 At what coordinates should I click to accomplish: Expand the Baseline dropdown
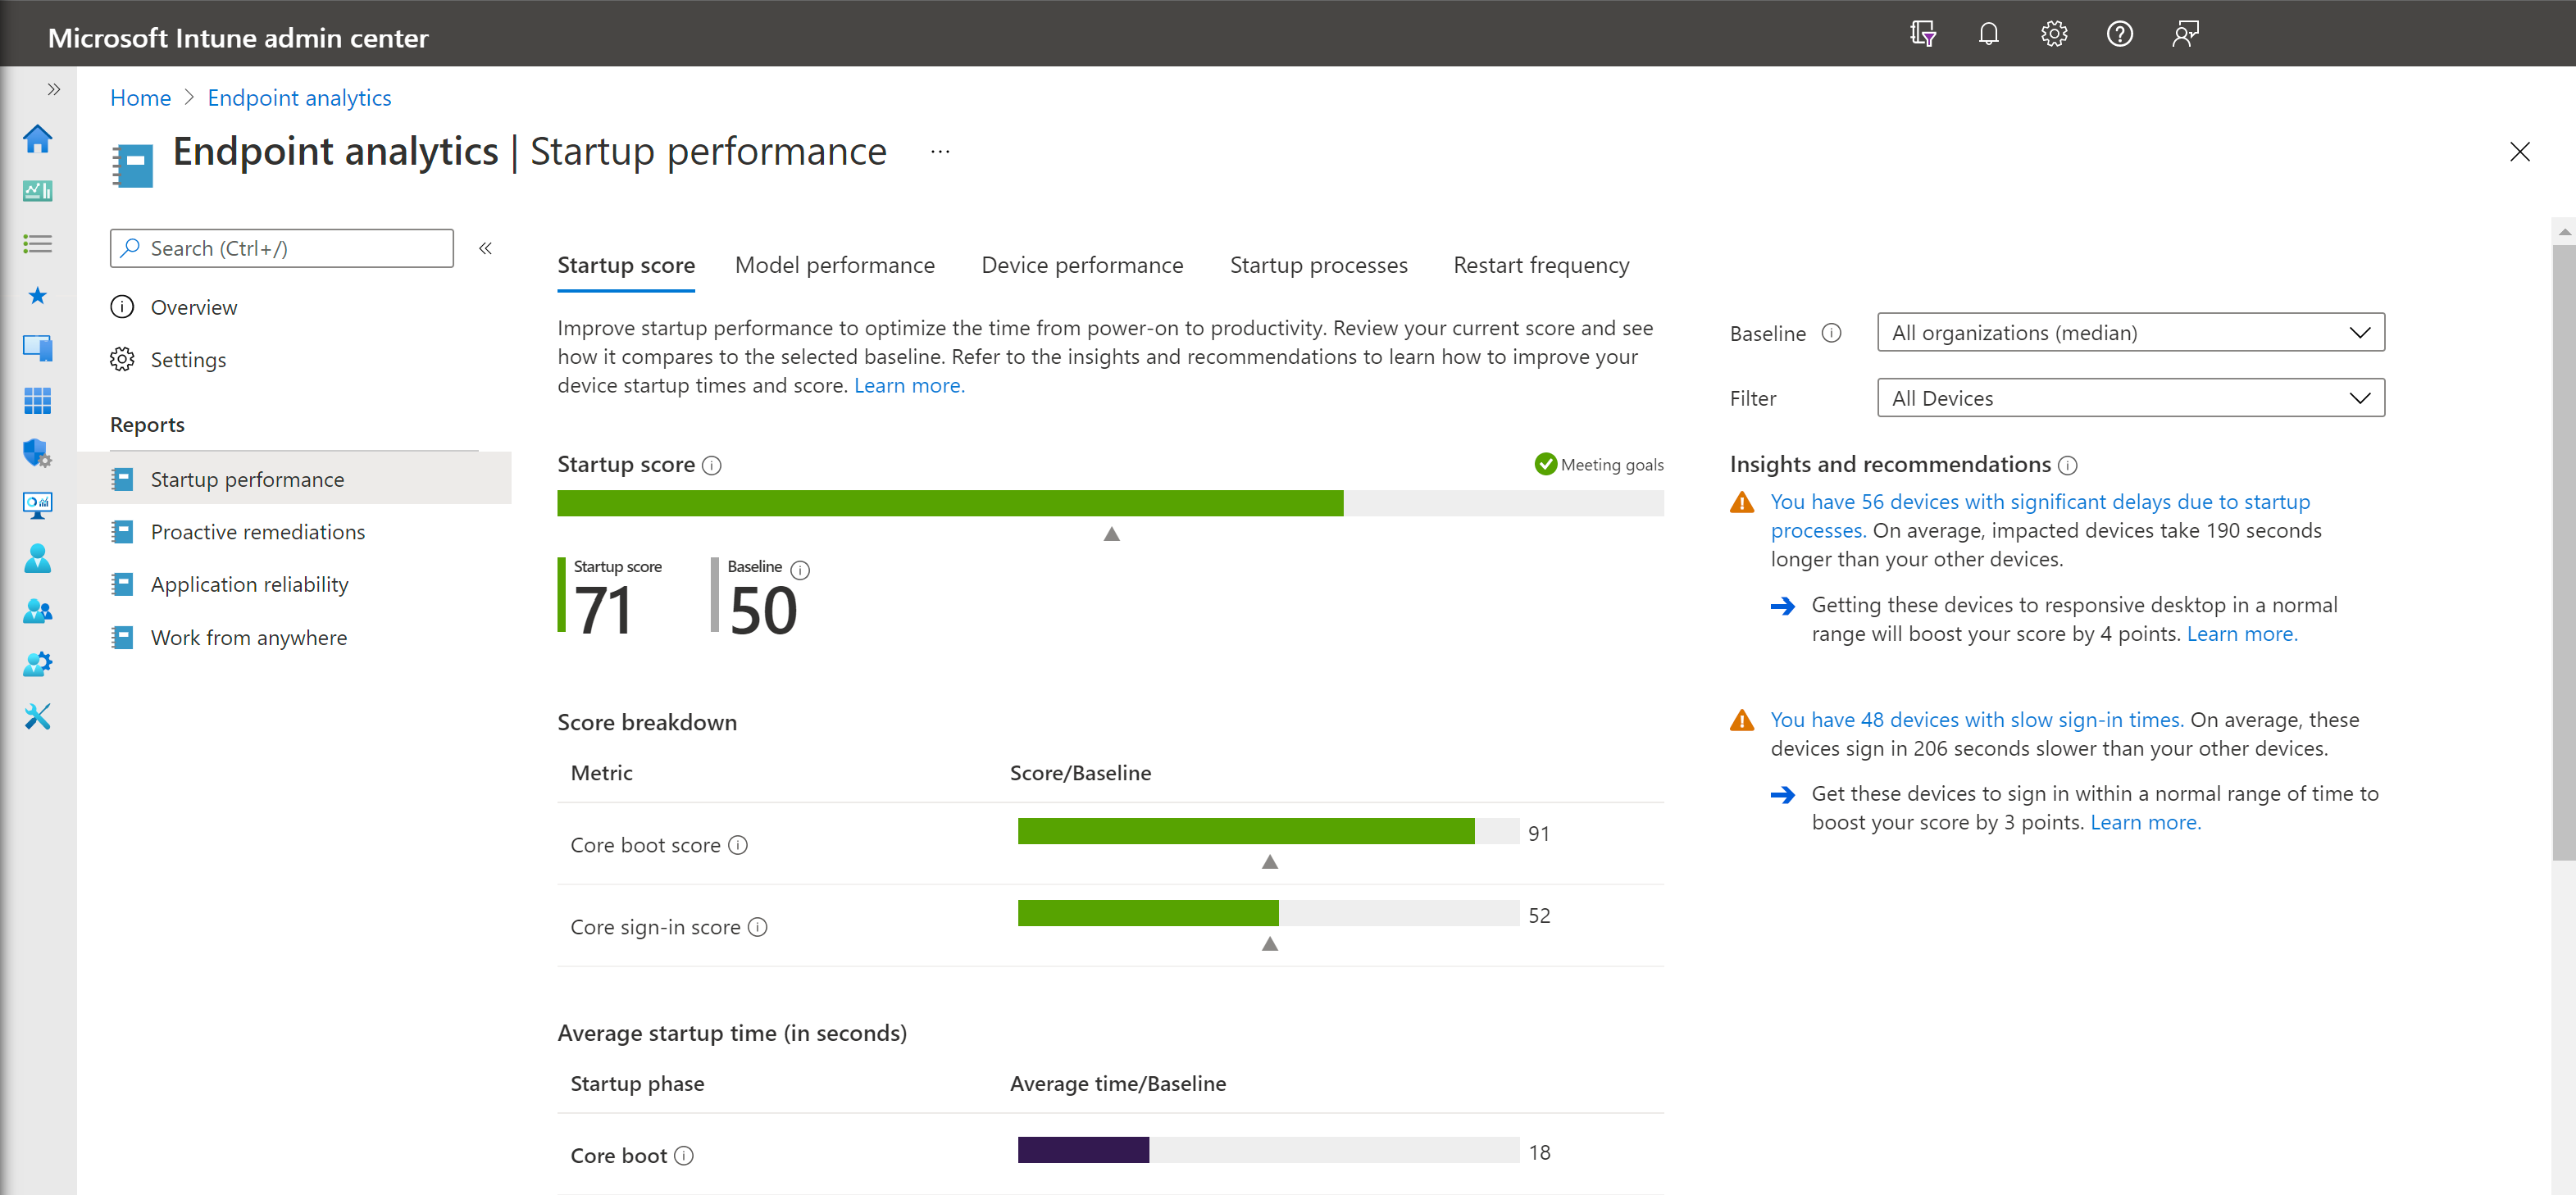(2130, 333)
